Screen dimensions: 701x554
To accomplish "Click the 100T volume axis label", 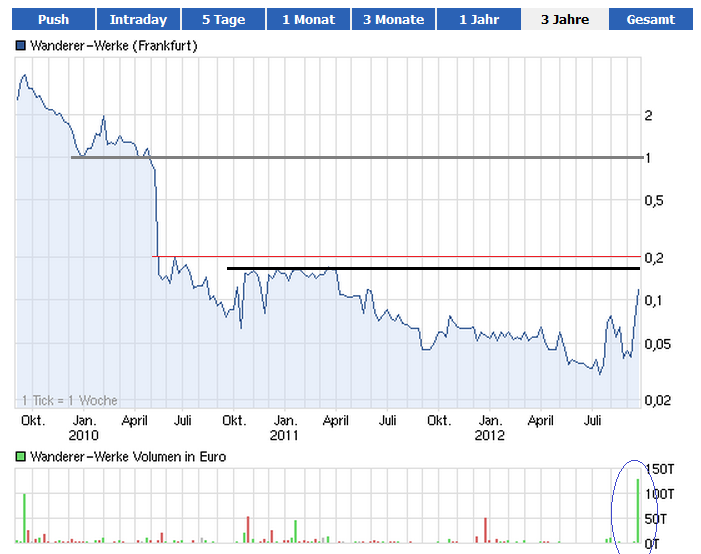I will [x=660, y=494].
